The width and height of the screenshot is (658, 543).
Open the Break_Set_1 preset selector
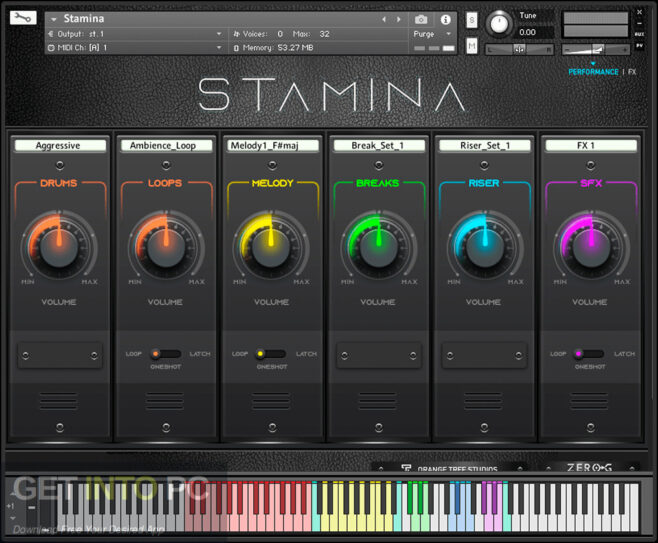tap(379, 145)
